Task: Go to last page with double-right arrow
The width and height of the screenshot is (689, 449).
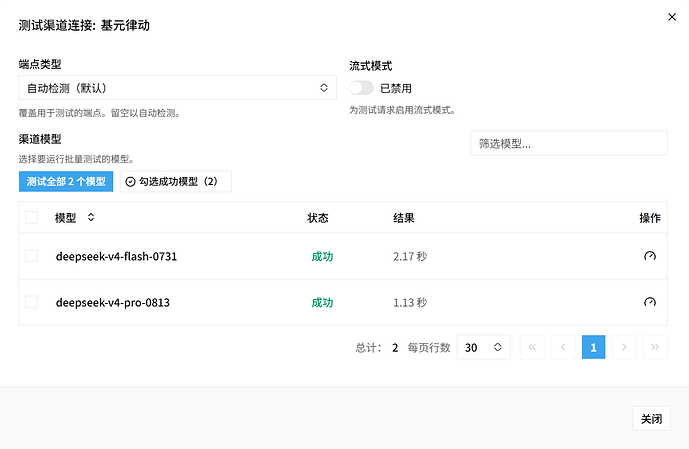Action: 655,347
